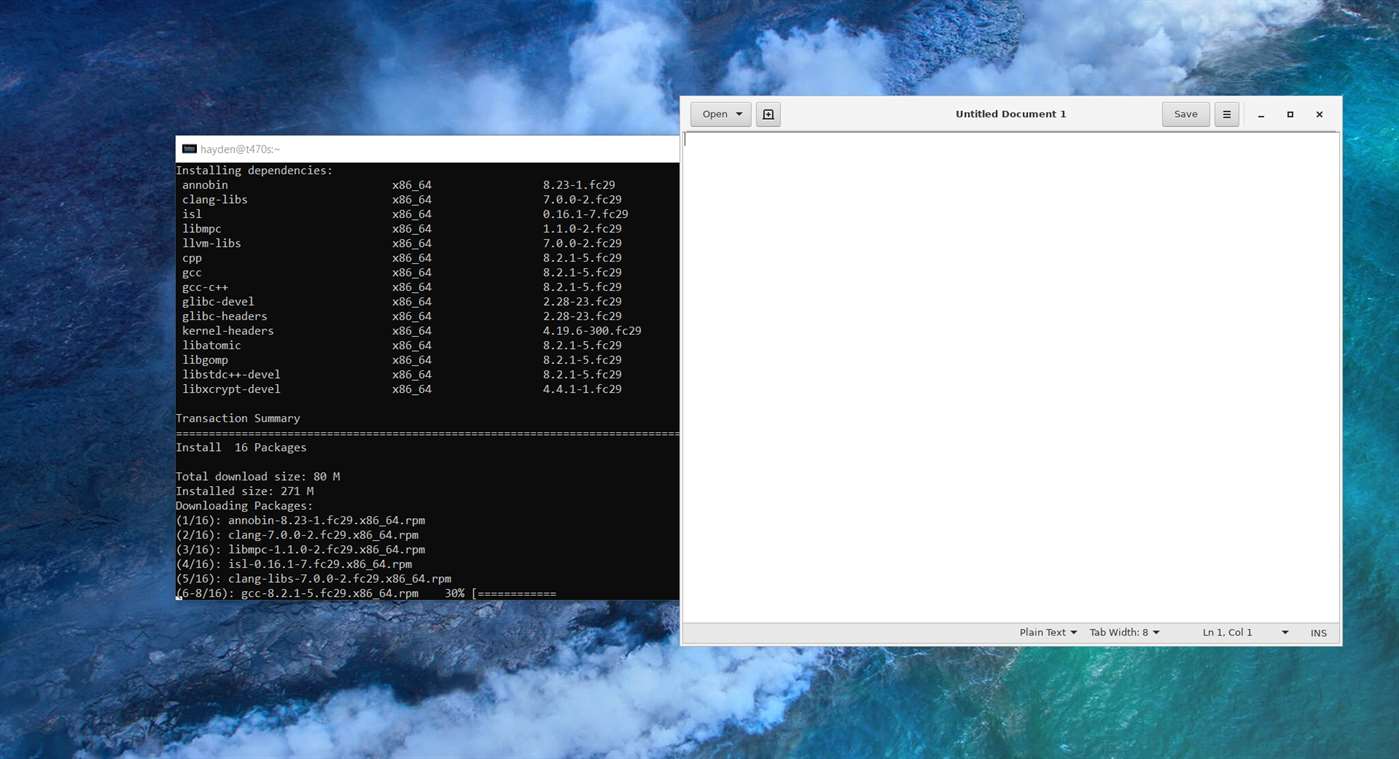Open the Tab Width: 8 dropdown
Image resolution: width=1399 pixels, height=759 pixels.
pos(1124,631)
